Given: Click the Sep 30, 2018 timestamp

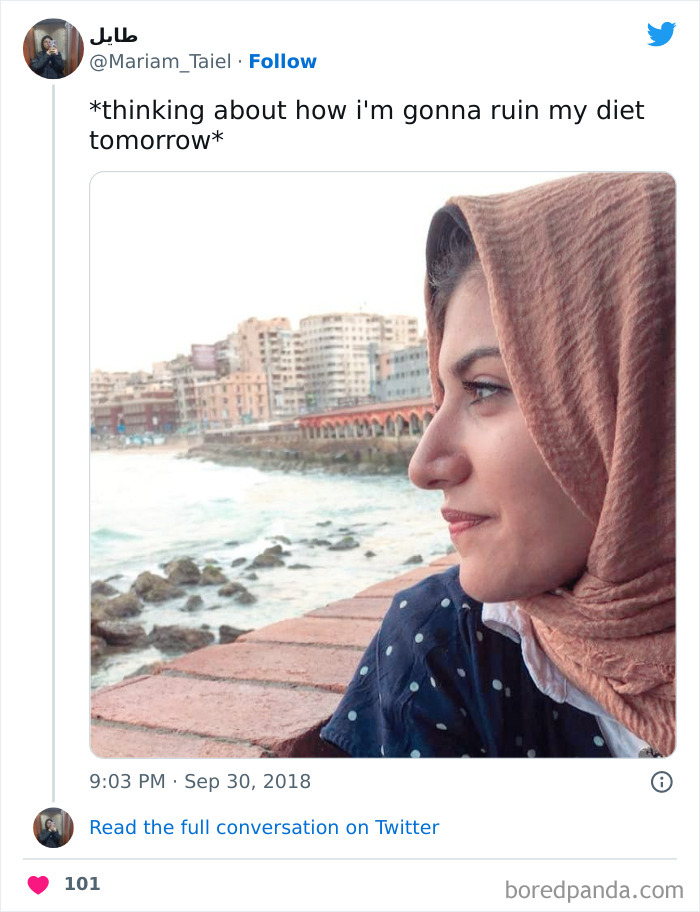Looking at the screenshot, I should [x=248, y=782].
